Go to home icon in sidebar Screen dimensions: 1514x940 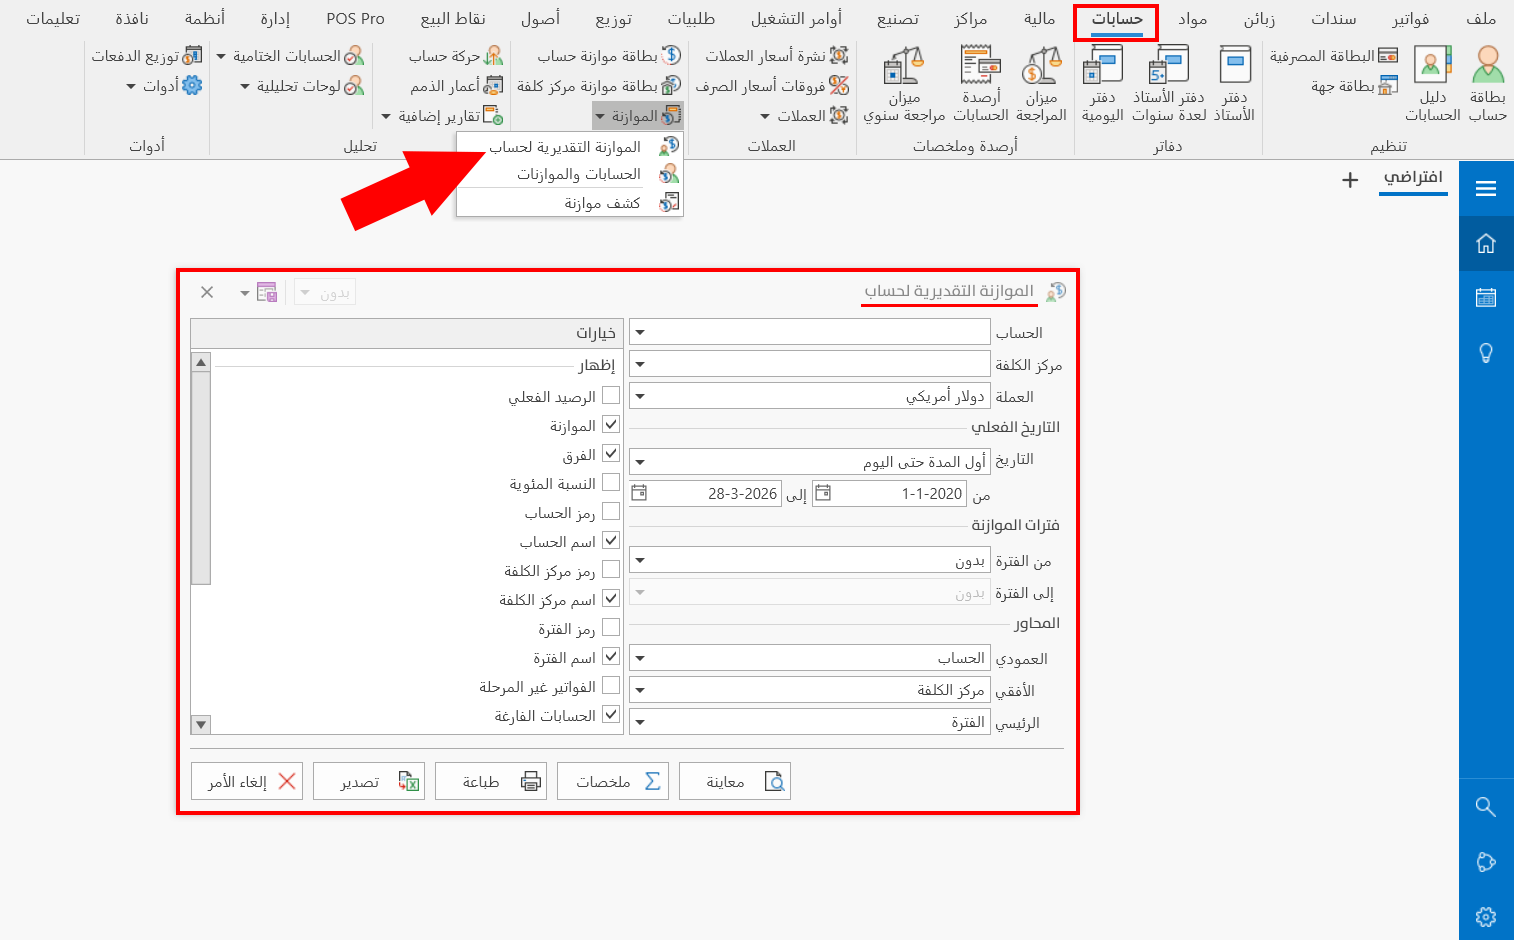coord(1486,243)
